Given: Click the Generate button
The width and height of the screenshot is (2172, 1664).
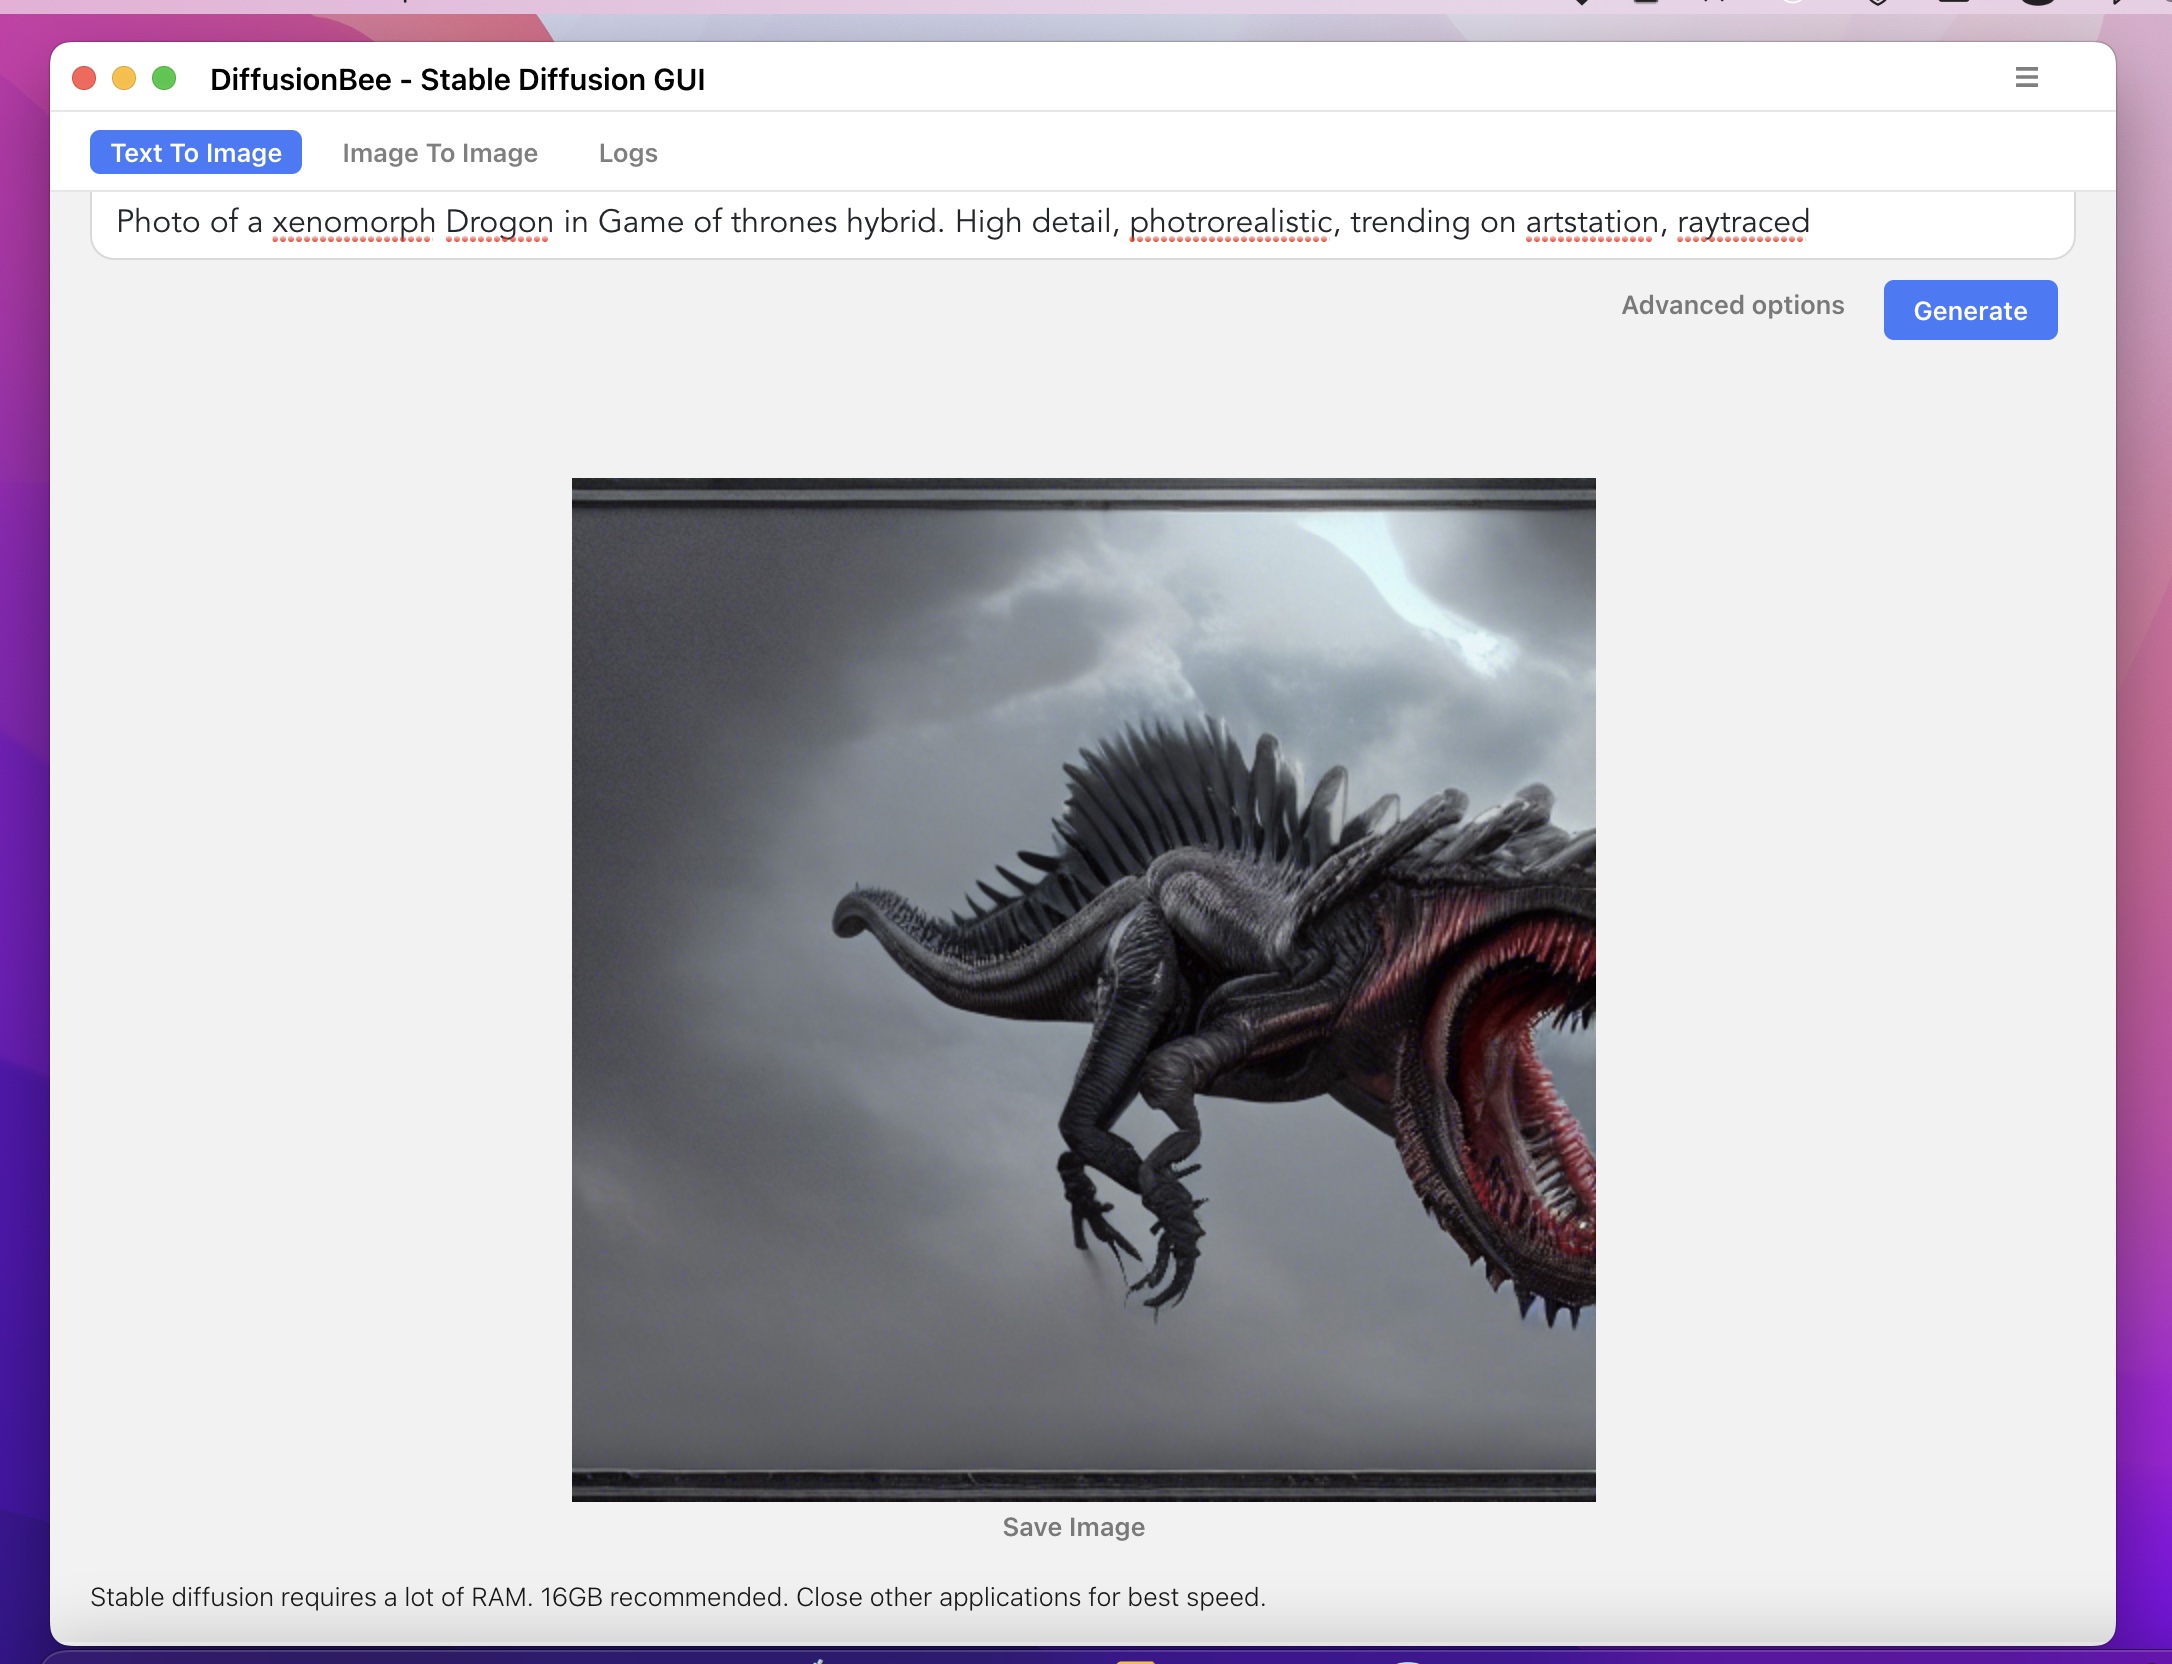Looking at the screenshot, I should click(1971, 309).
